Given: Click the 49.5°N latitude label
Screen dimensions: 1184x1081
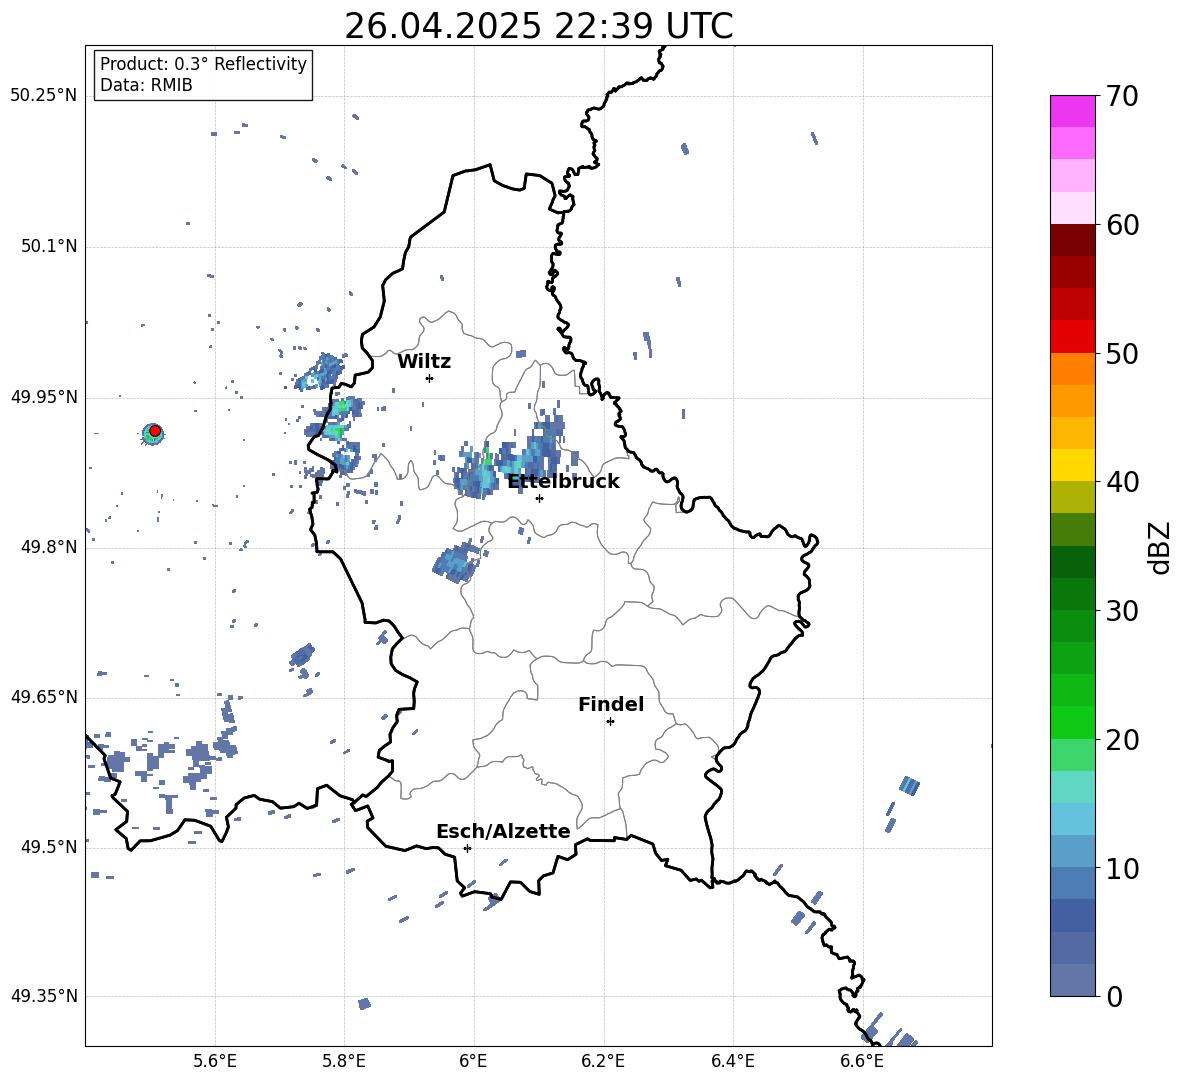Looking at the screenshot, I should [49, 846].
